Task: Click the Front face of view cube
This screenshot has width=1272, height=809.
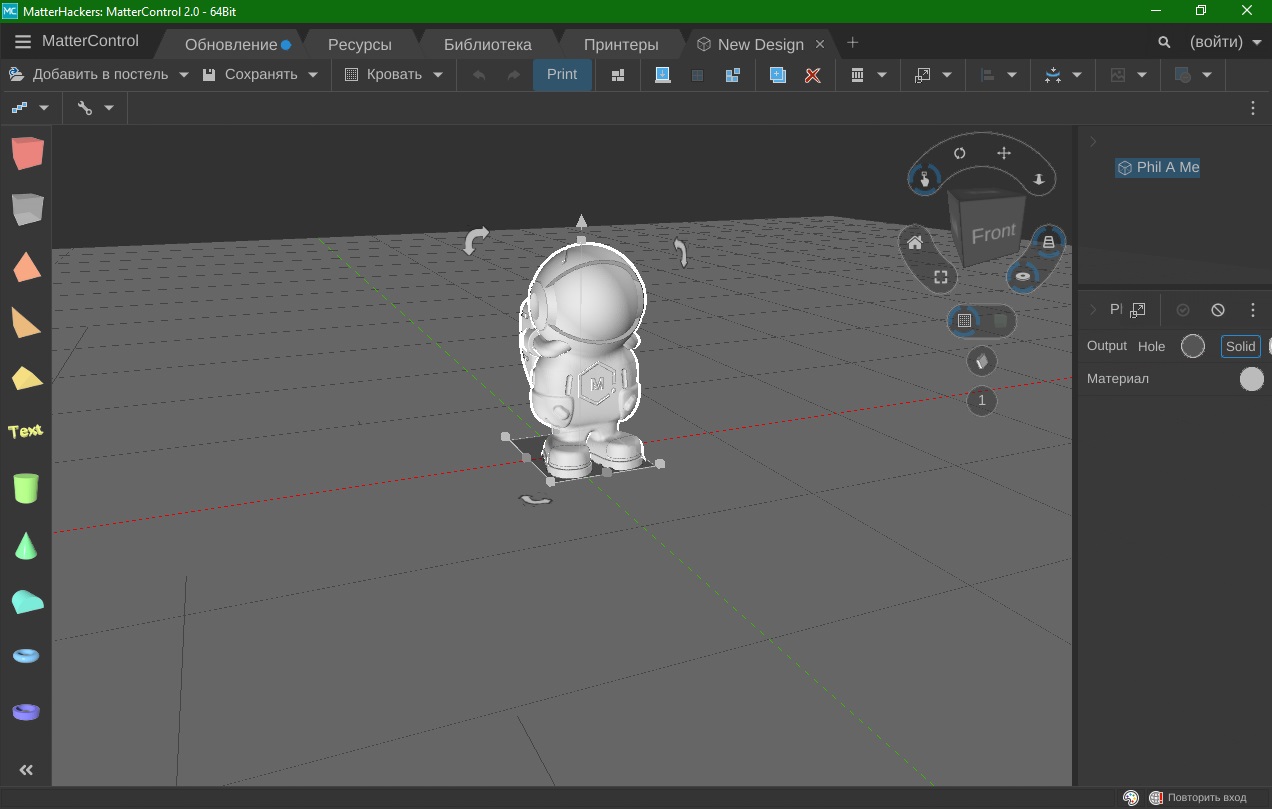Action: click(993, 234)
